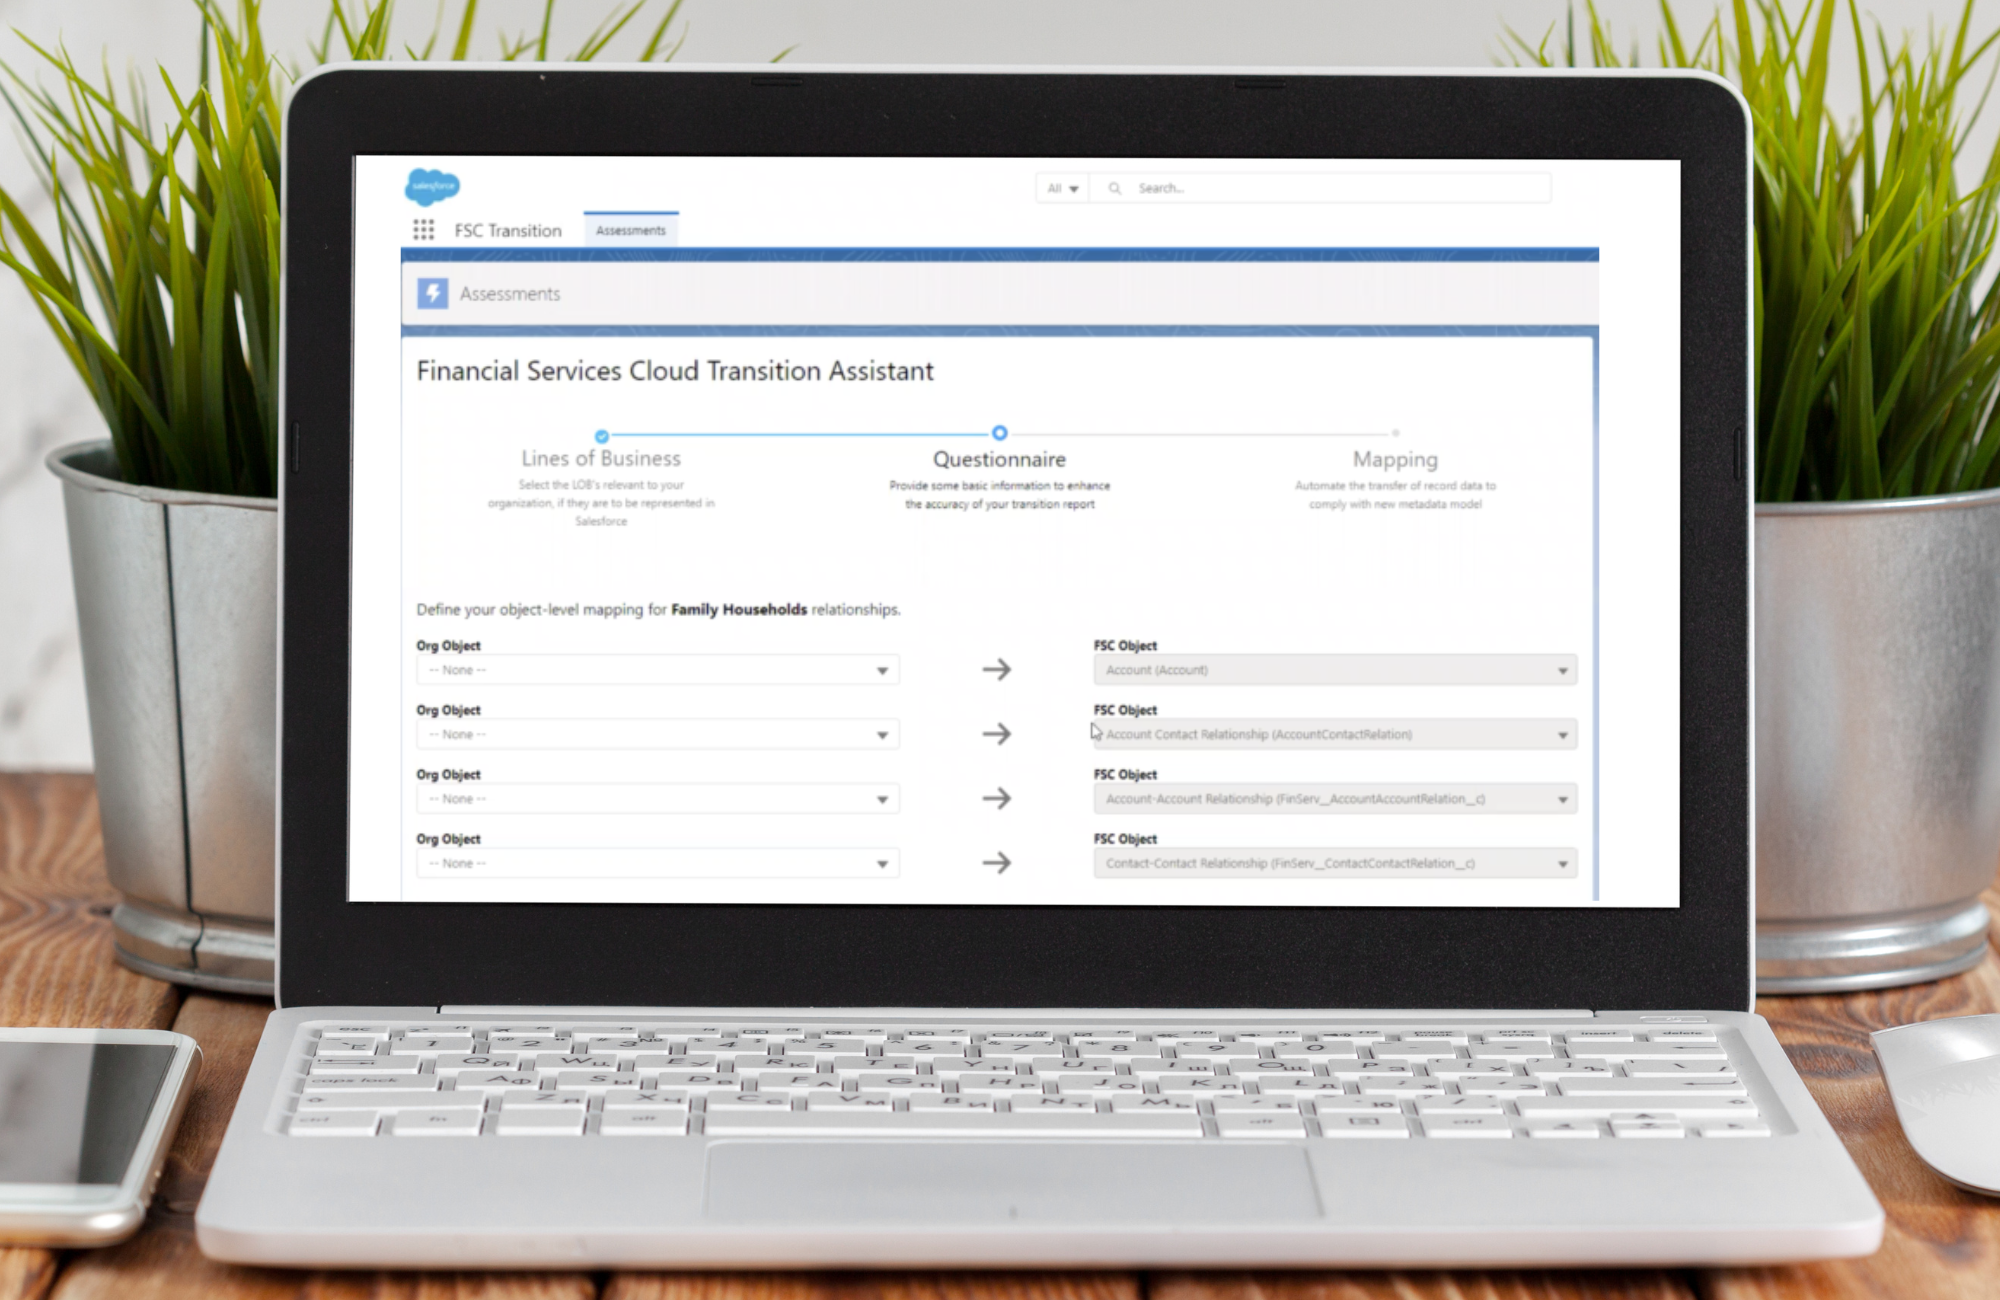The image size is (2000, 1300).
Task: Click the Assessments lightning bolt icon
Action: tap(432, 293)
